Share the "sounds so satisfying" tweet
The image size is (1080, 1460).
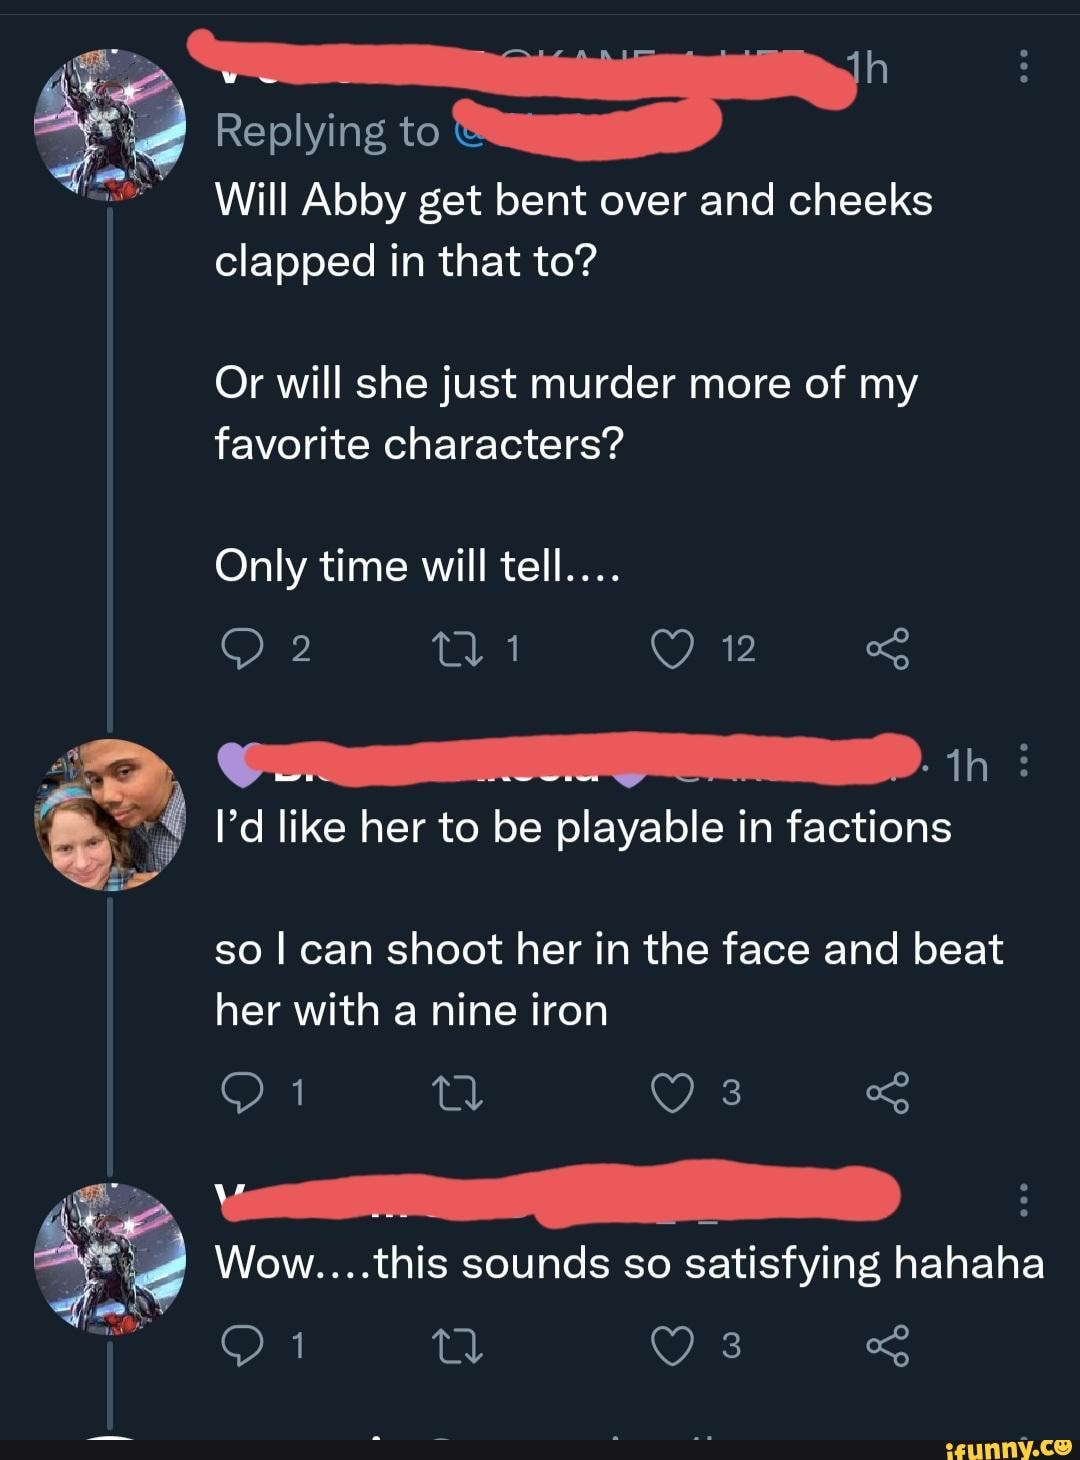pyautogui.click(x=888, y=1346)
